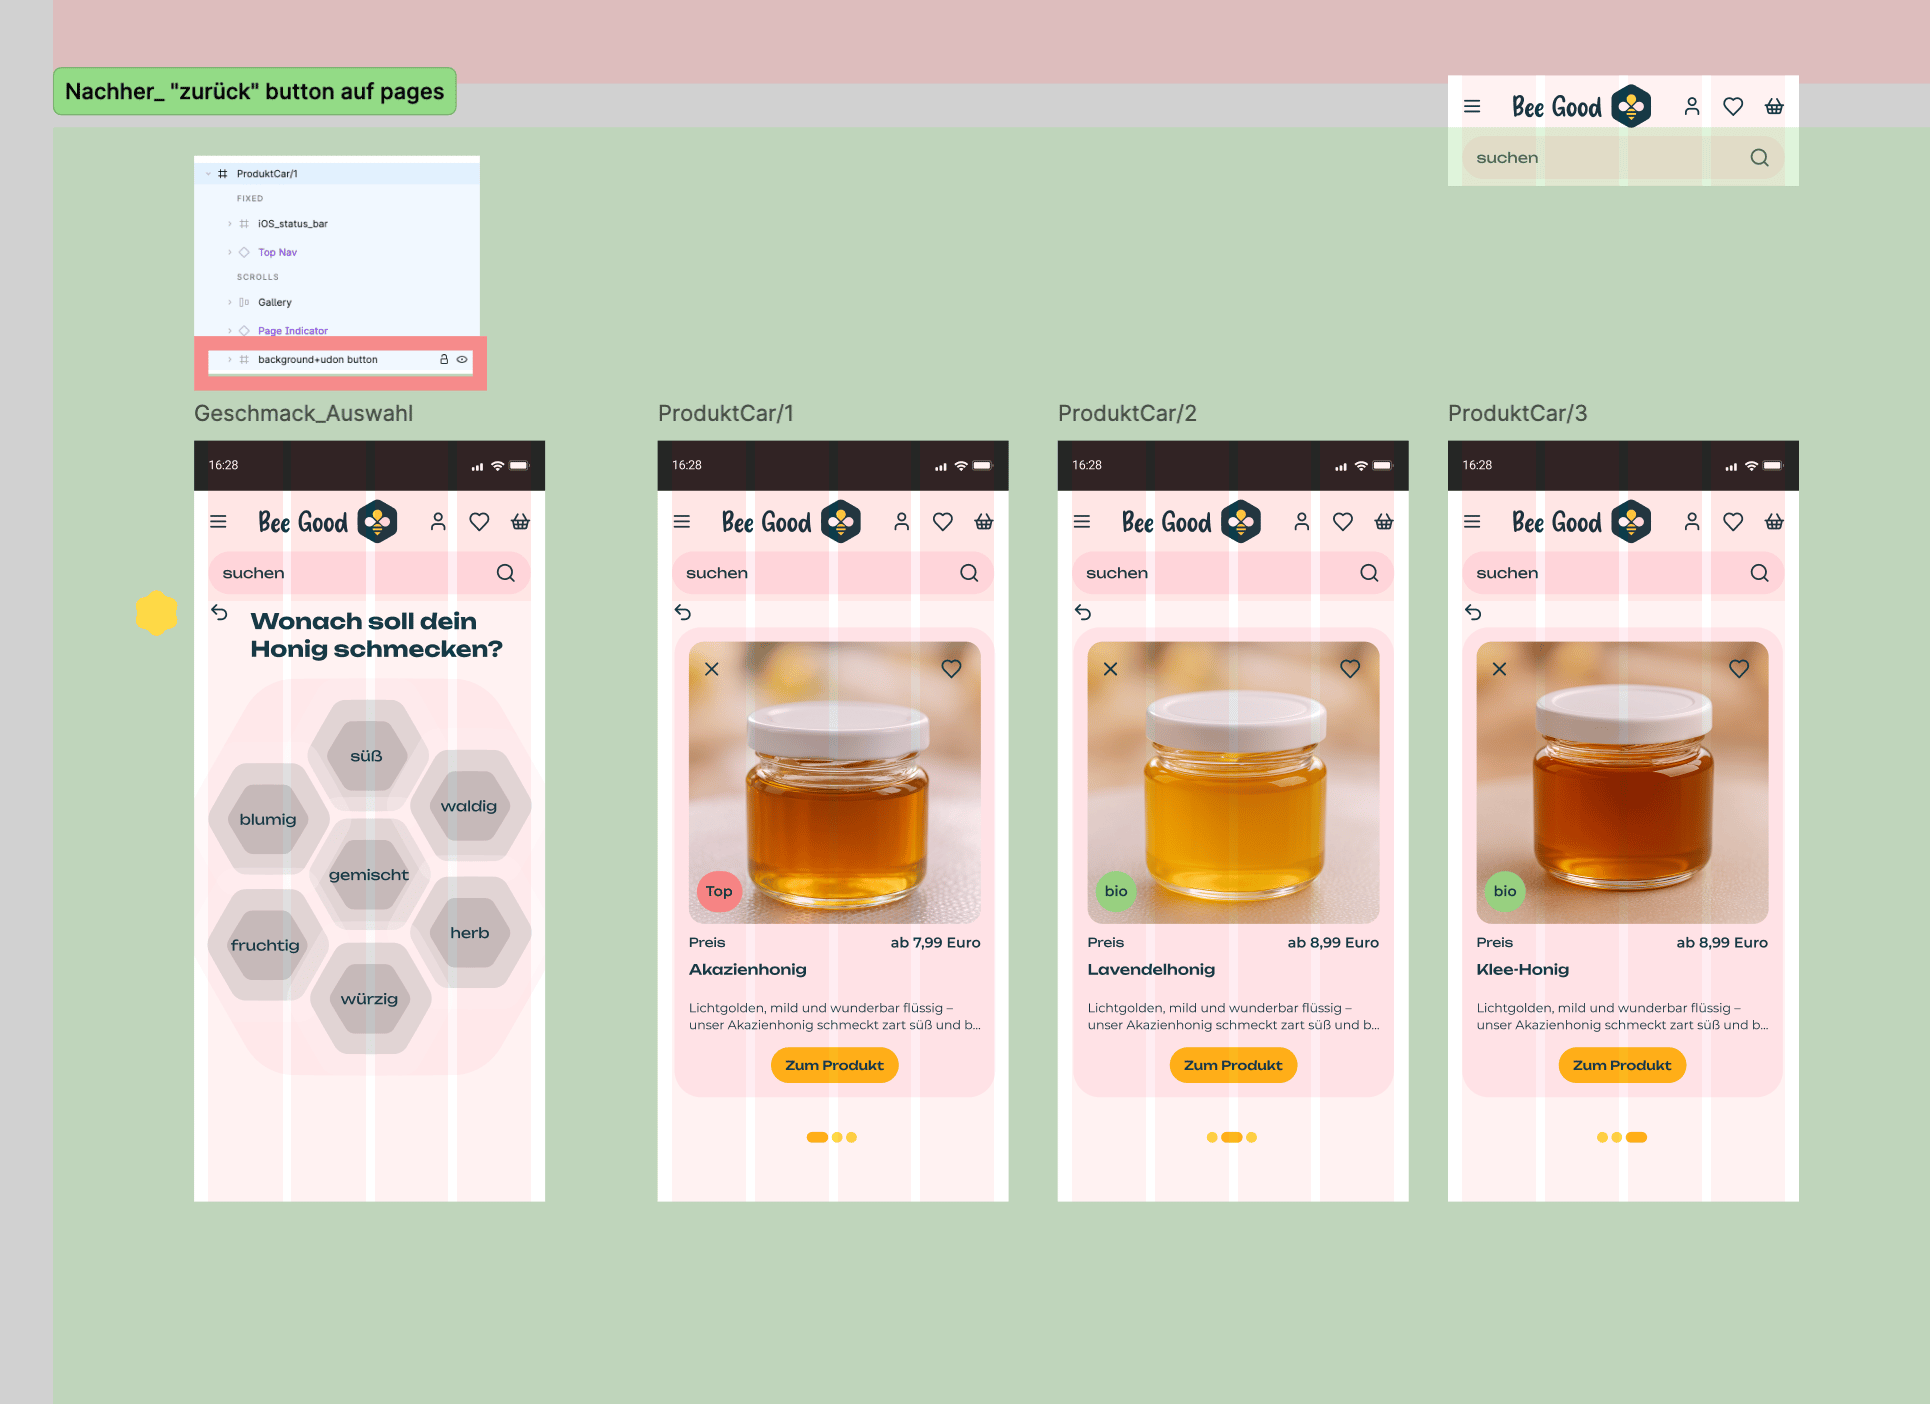Click back arrow on ProduktCar/3 screen
The image size is (1930, 1404).
[1473, 612]
